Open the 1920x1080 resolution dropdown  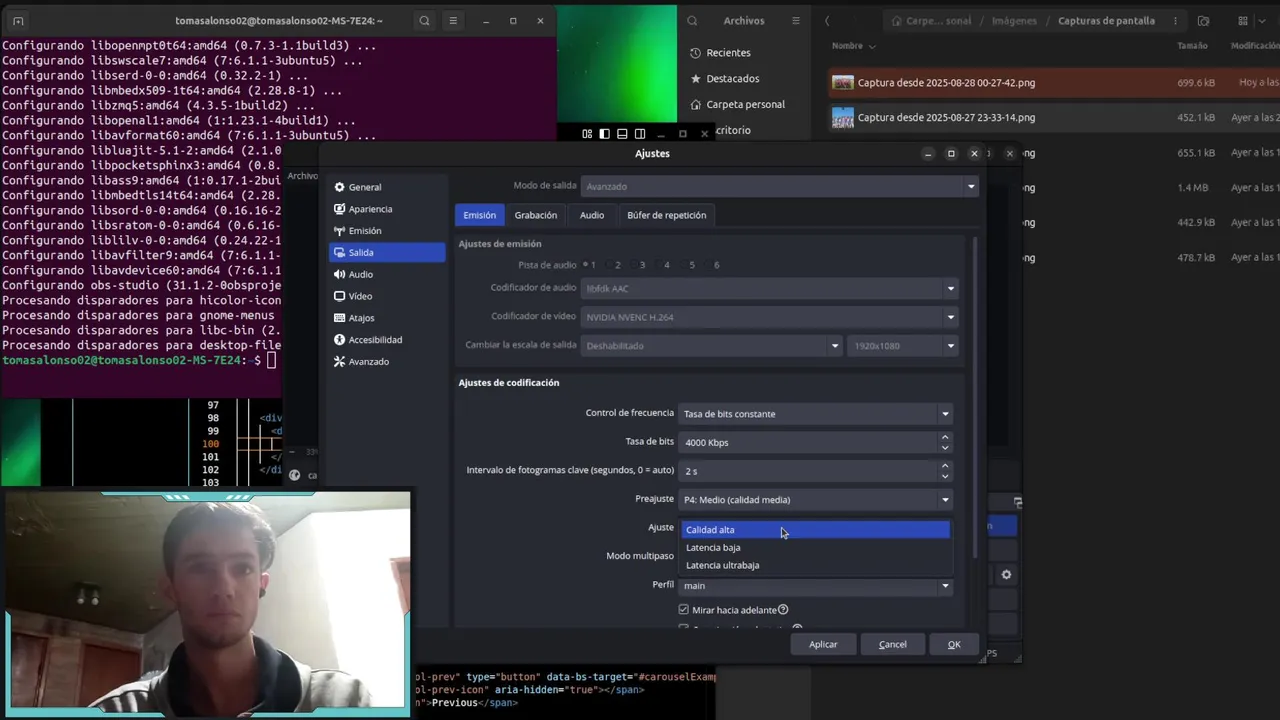(903, 346)
